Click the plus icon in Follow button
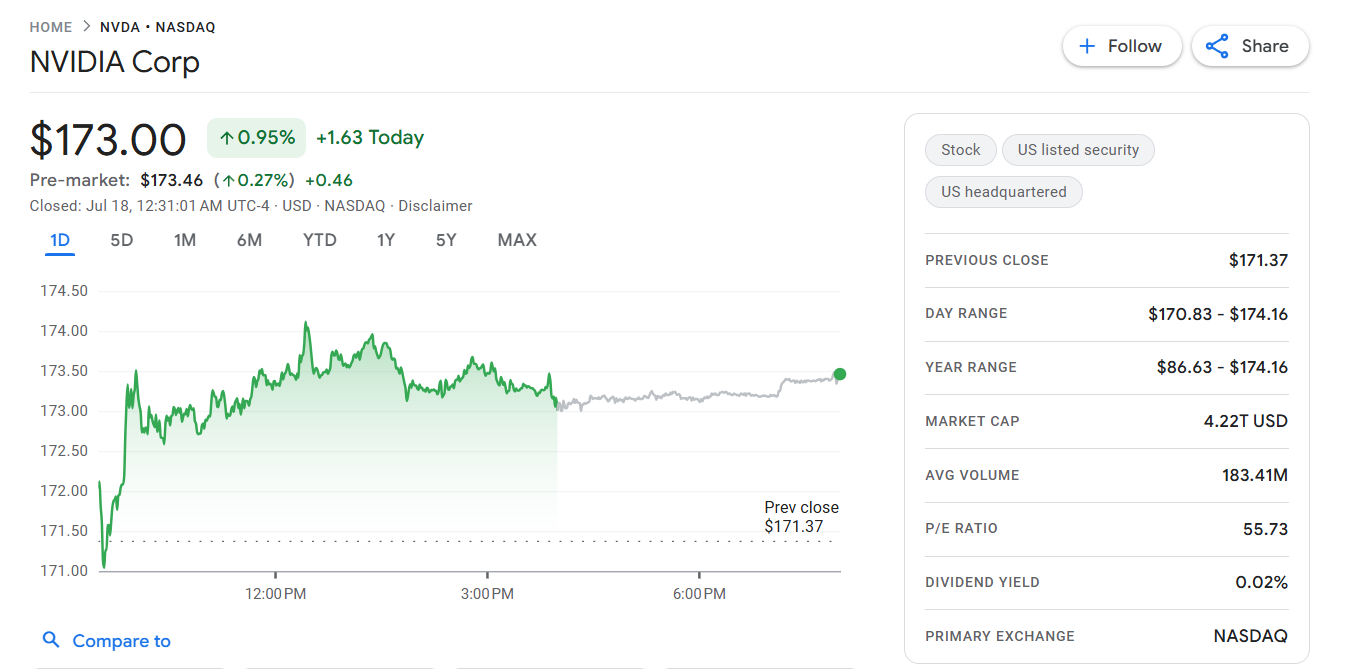 [x=1086, y=46]
